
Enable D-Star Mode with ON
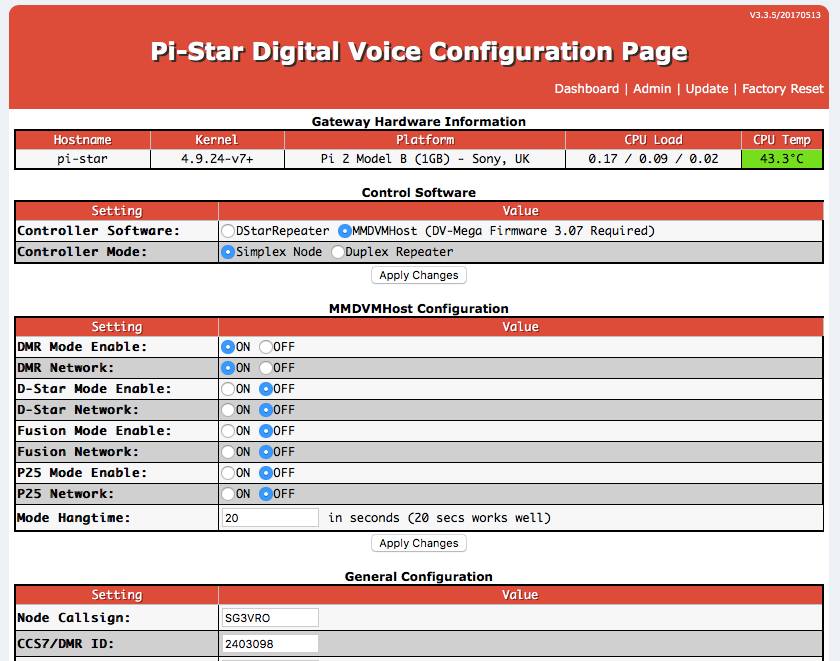tap(228, 389)
